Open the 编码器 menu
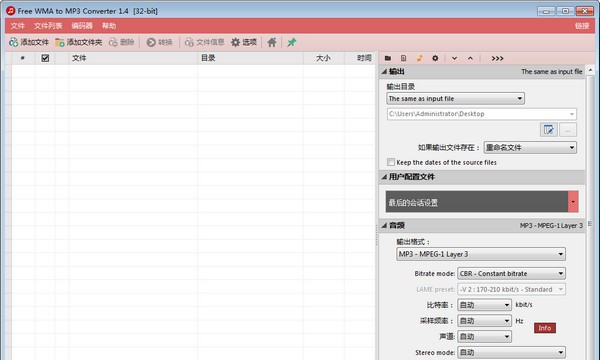Screen dimensions: 600x360 pyautogui.click(x=82, y=26)
